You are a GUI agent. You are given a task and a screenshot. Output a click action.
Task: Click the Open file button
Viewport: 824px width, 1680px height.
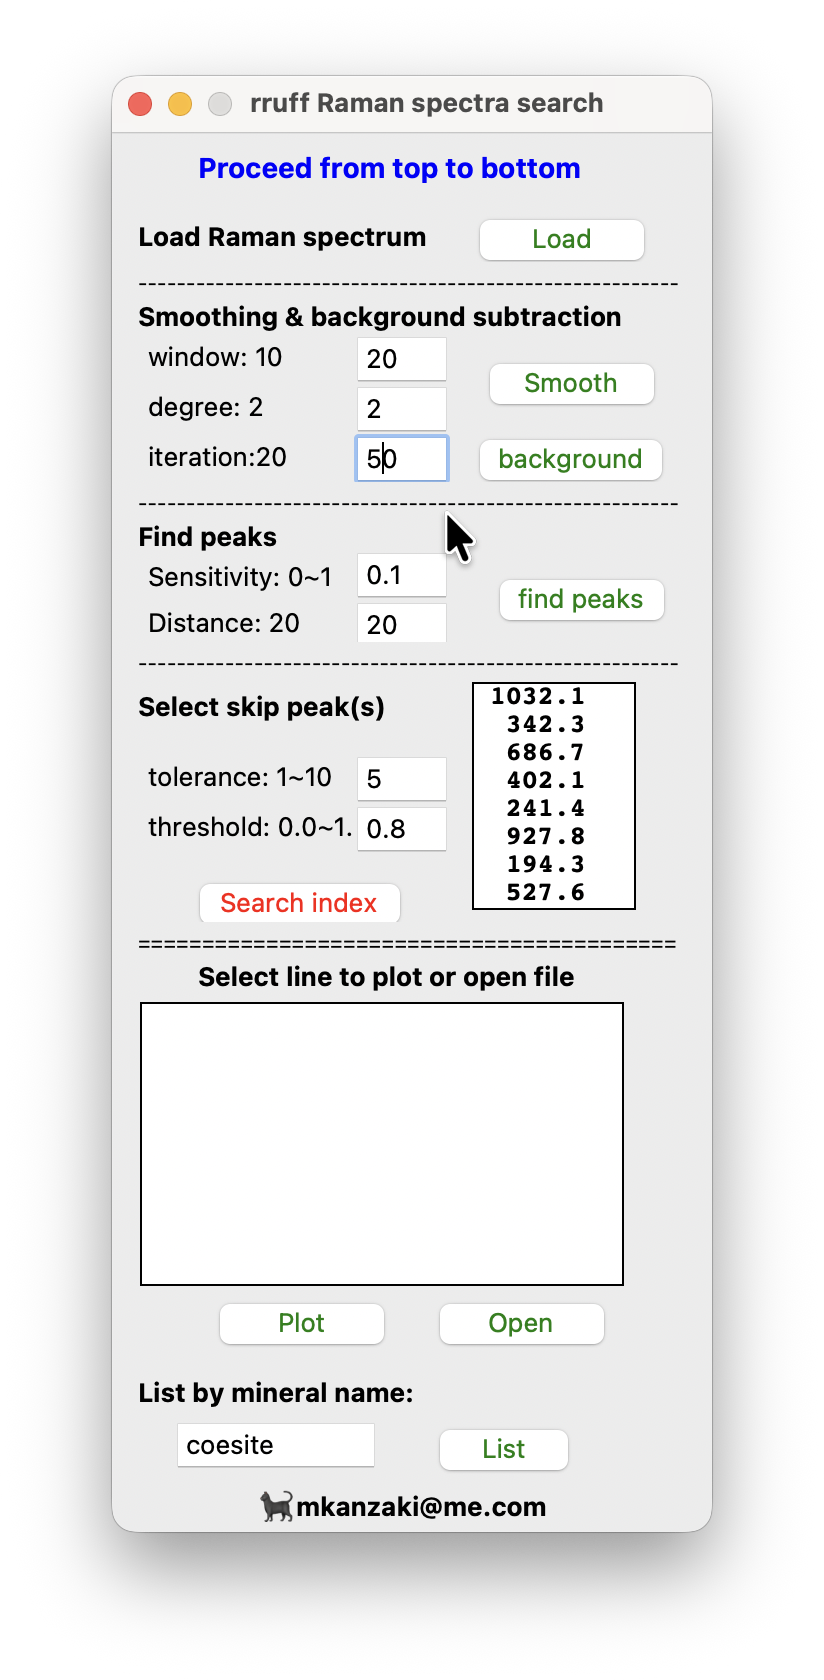(521, 1324)
